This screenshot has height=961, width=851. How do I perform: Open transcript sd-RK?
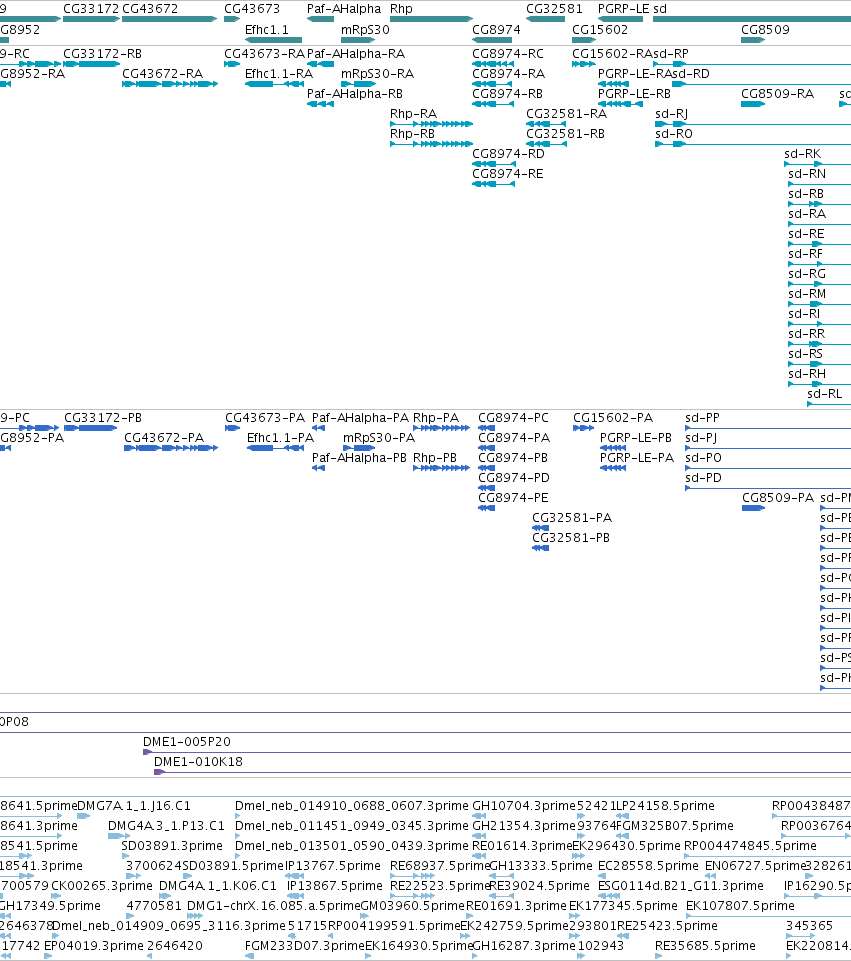tap(803, 154)
